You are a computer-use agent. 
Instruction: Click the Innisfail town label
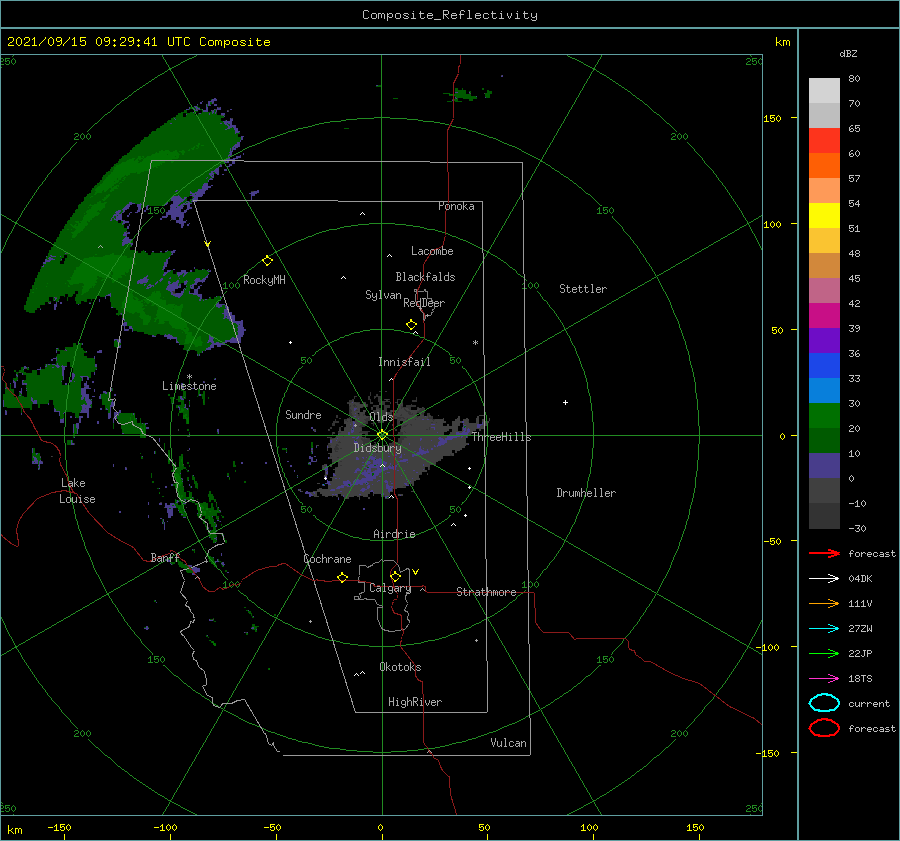(404, 362)
